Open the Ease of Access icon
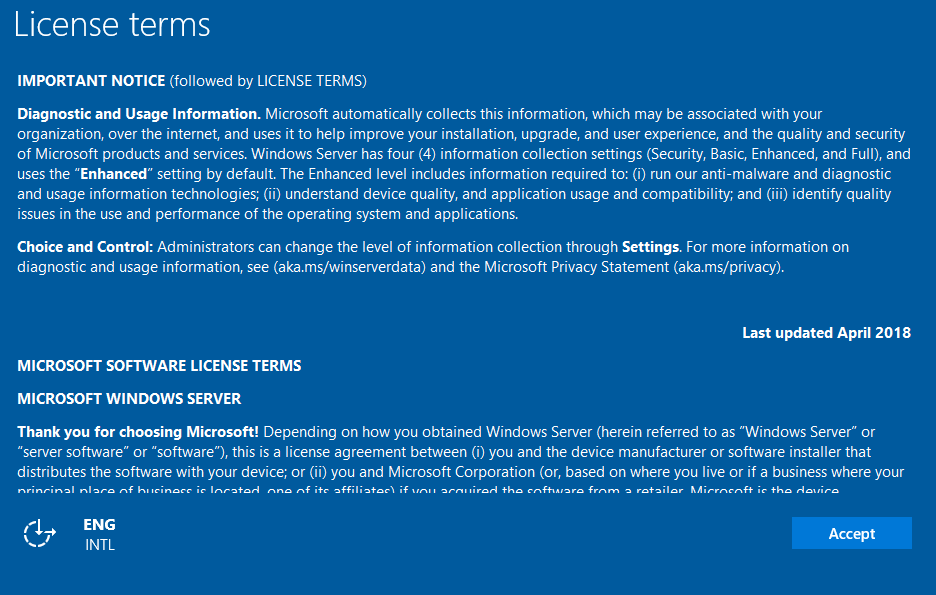The image size is (936, 595). point(39,533)
